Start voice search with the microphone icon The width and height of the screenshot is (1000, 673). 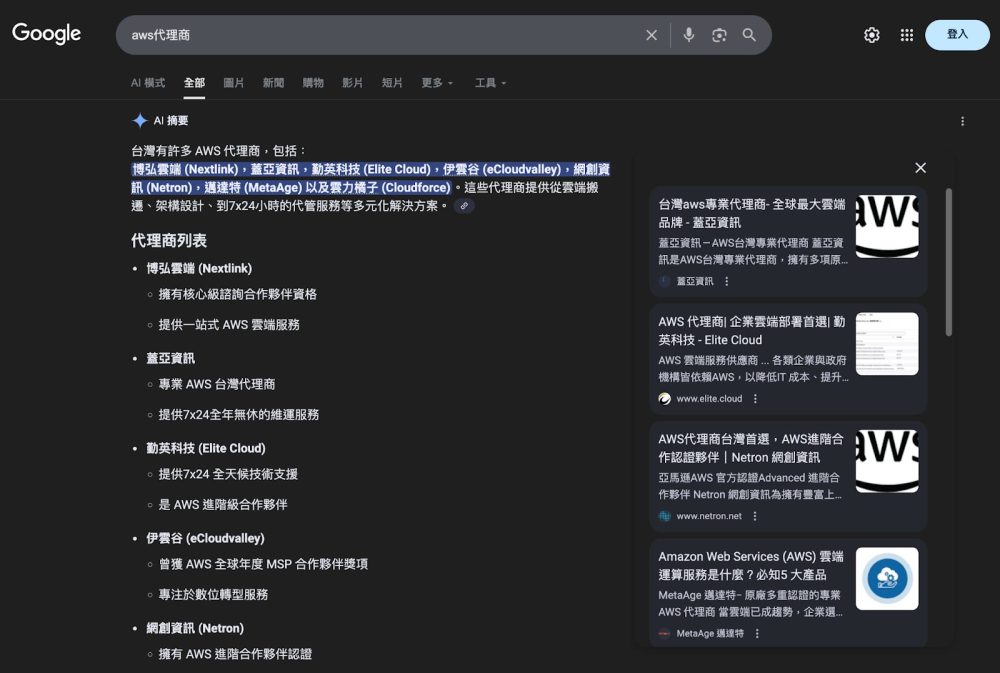click(x=688, y=34)
